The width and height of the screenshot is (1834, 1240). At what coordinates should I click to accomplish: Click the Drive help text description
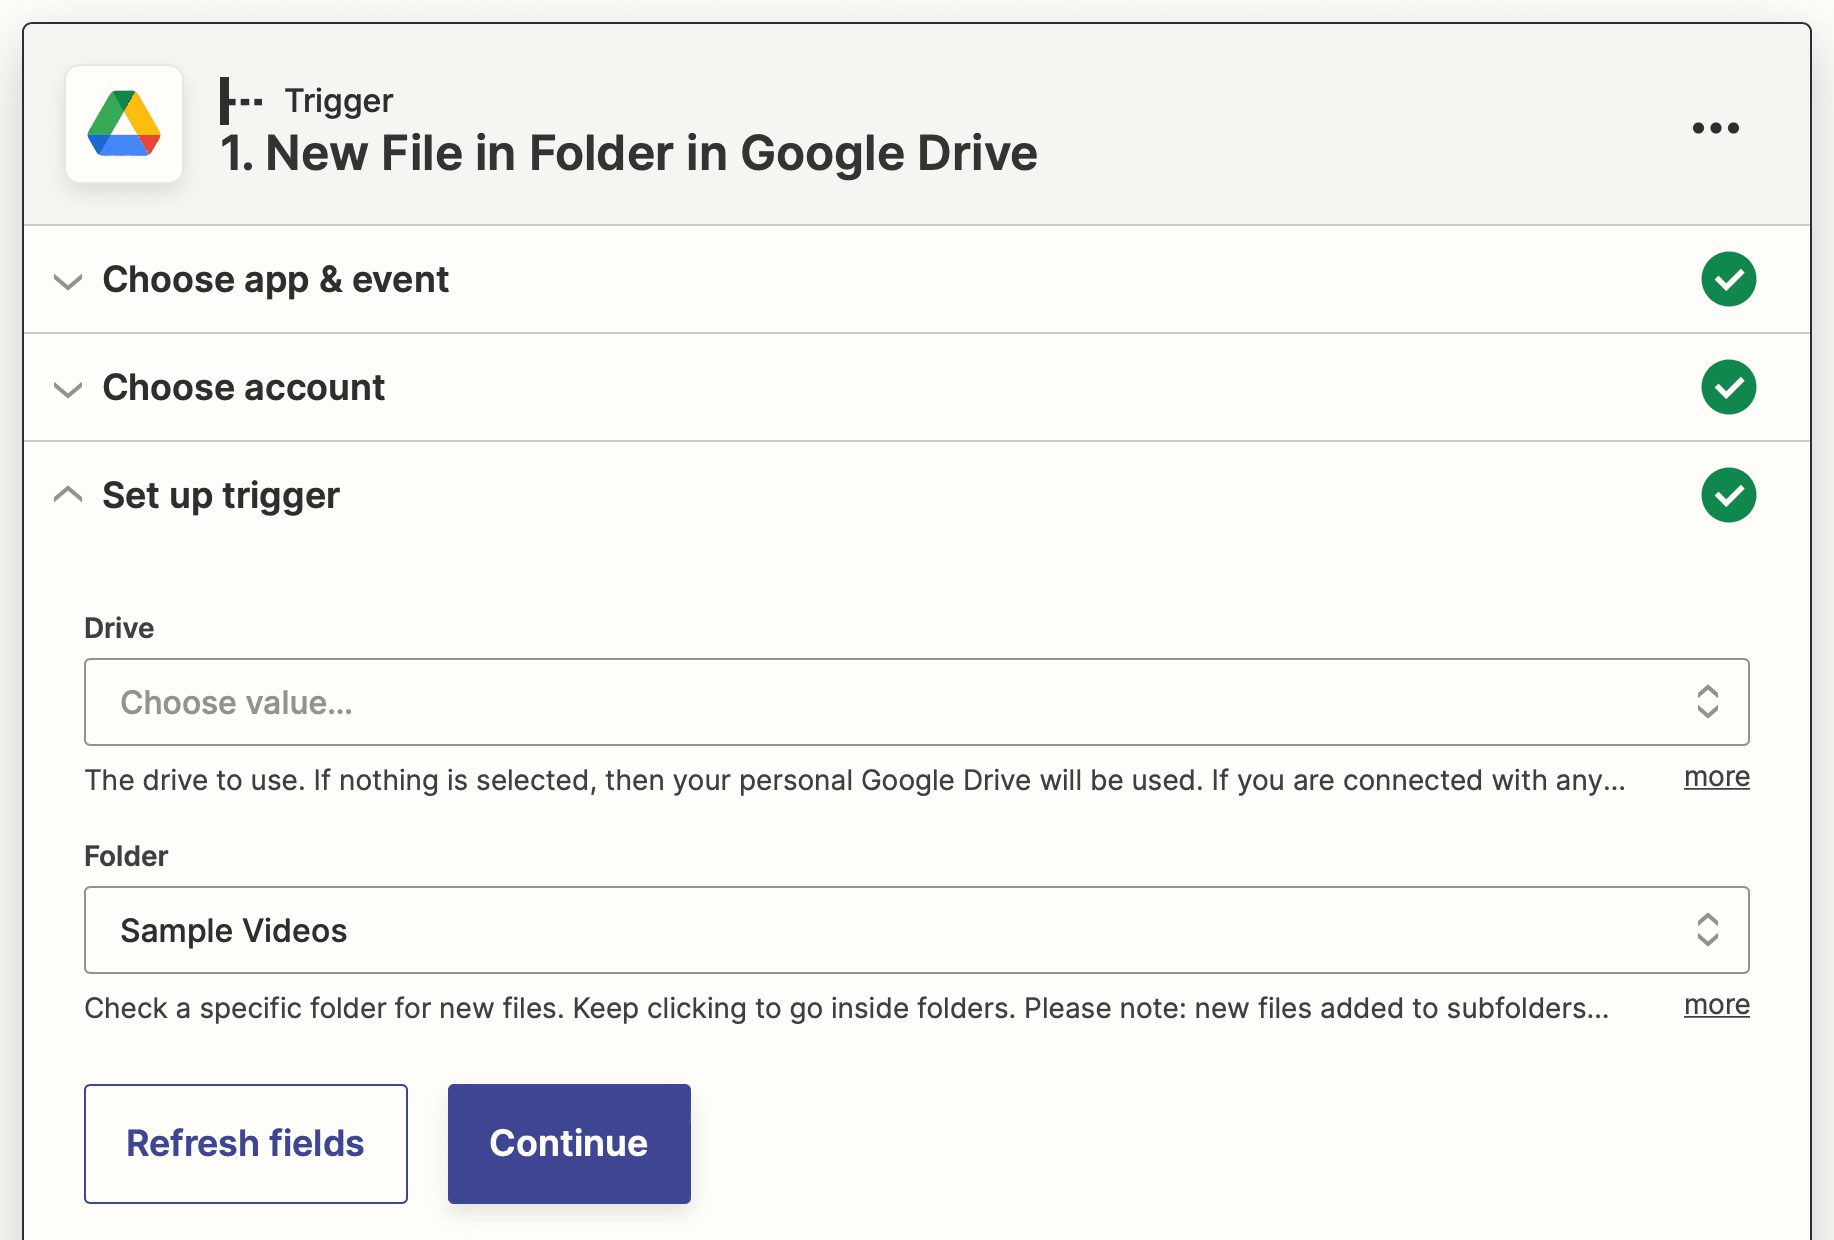coord(855,780)
